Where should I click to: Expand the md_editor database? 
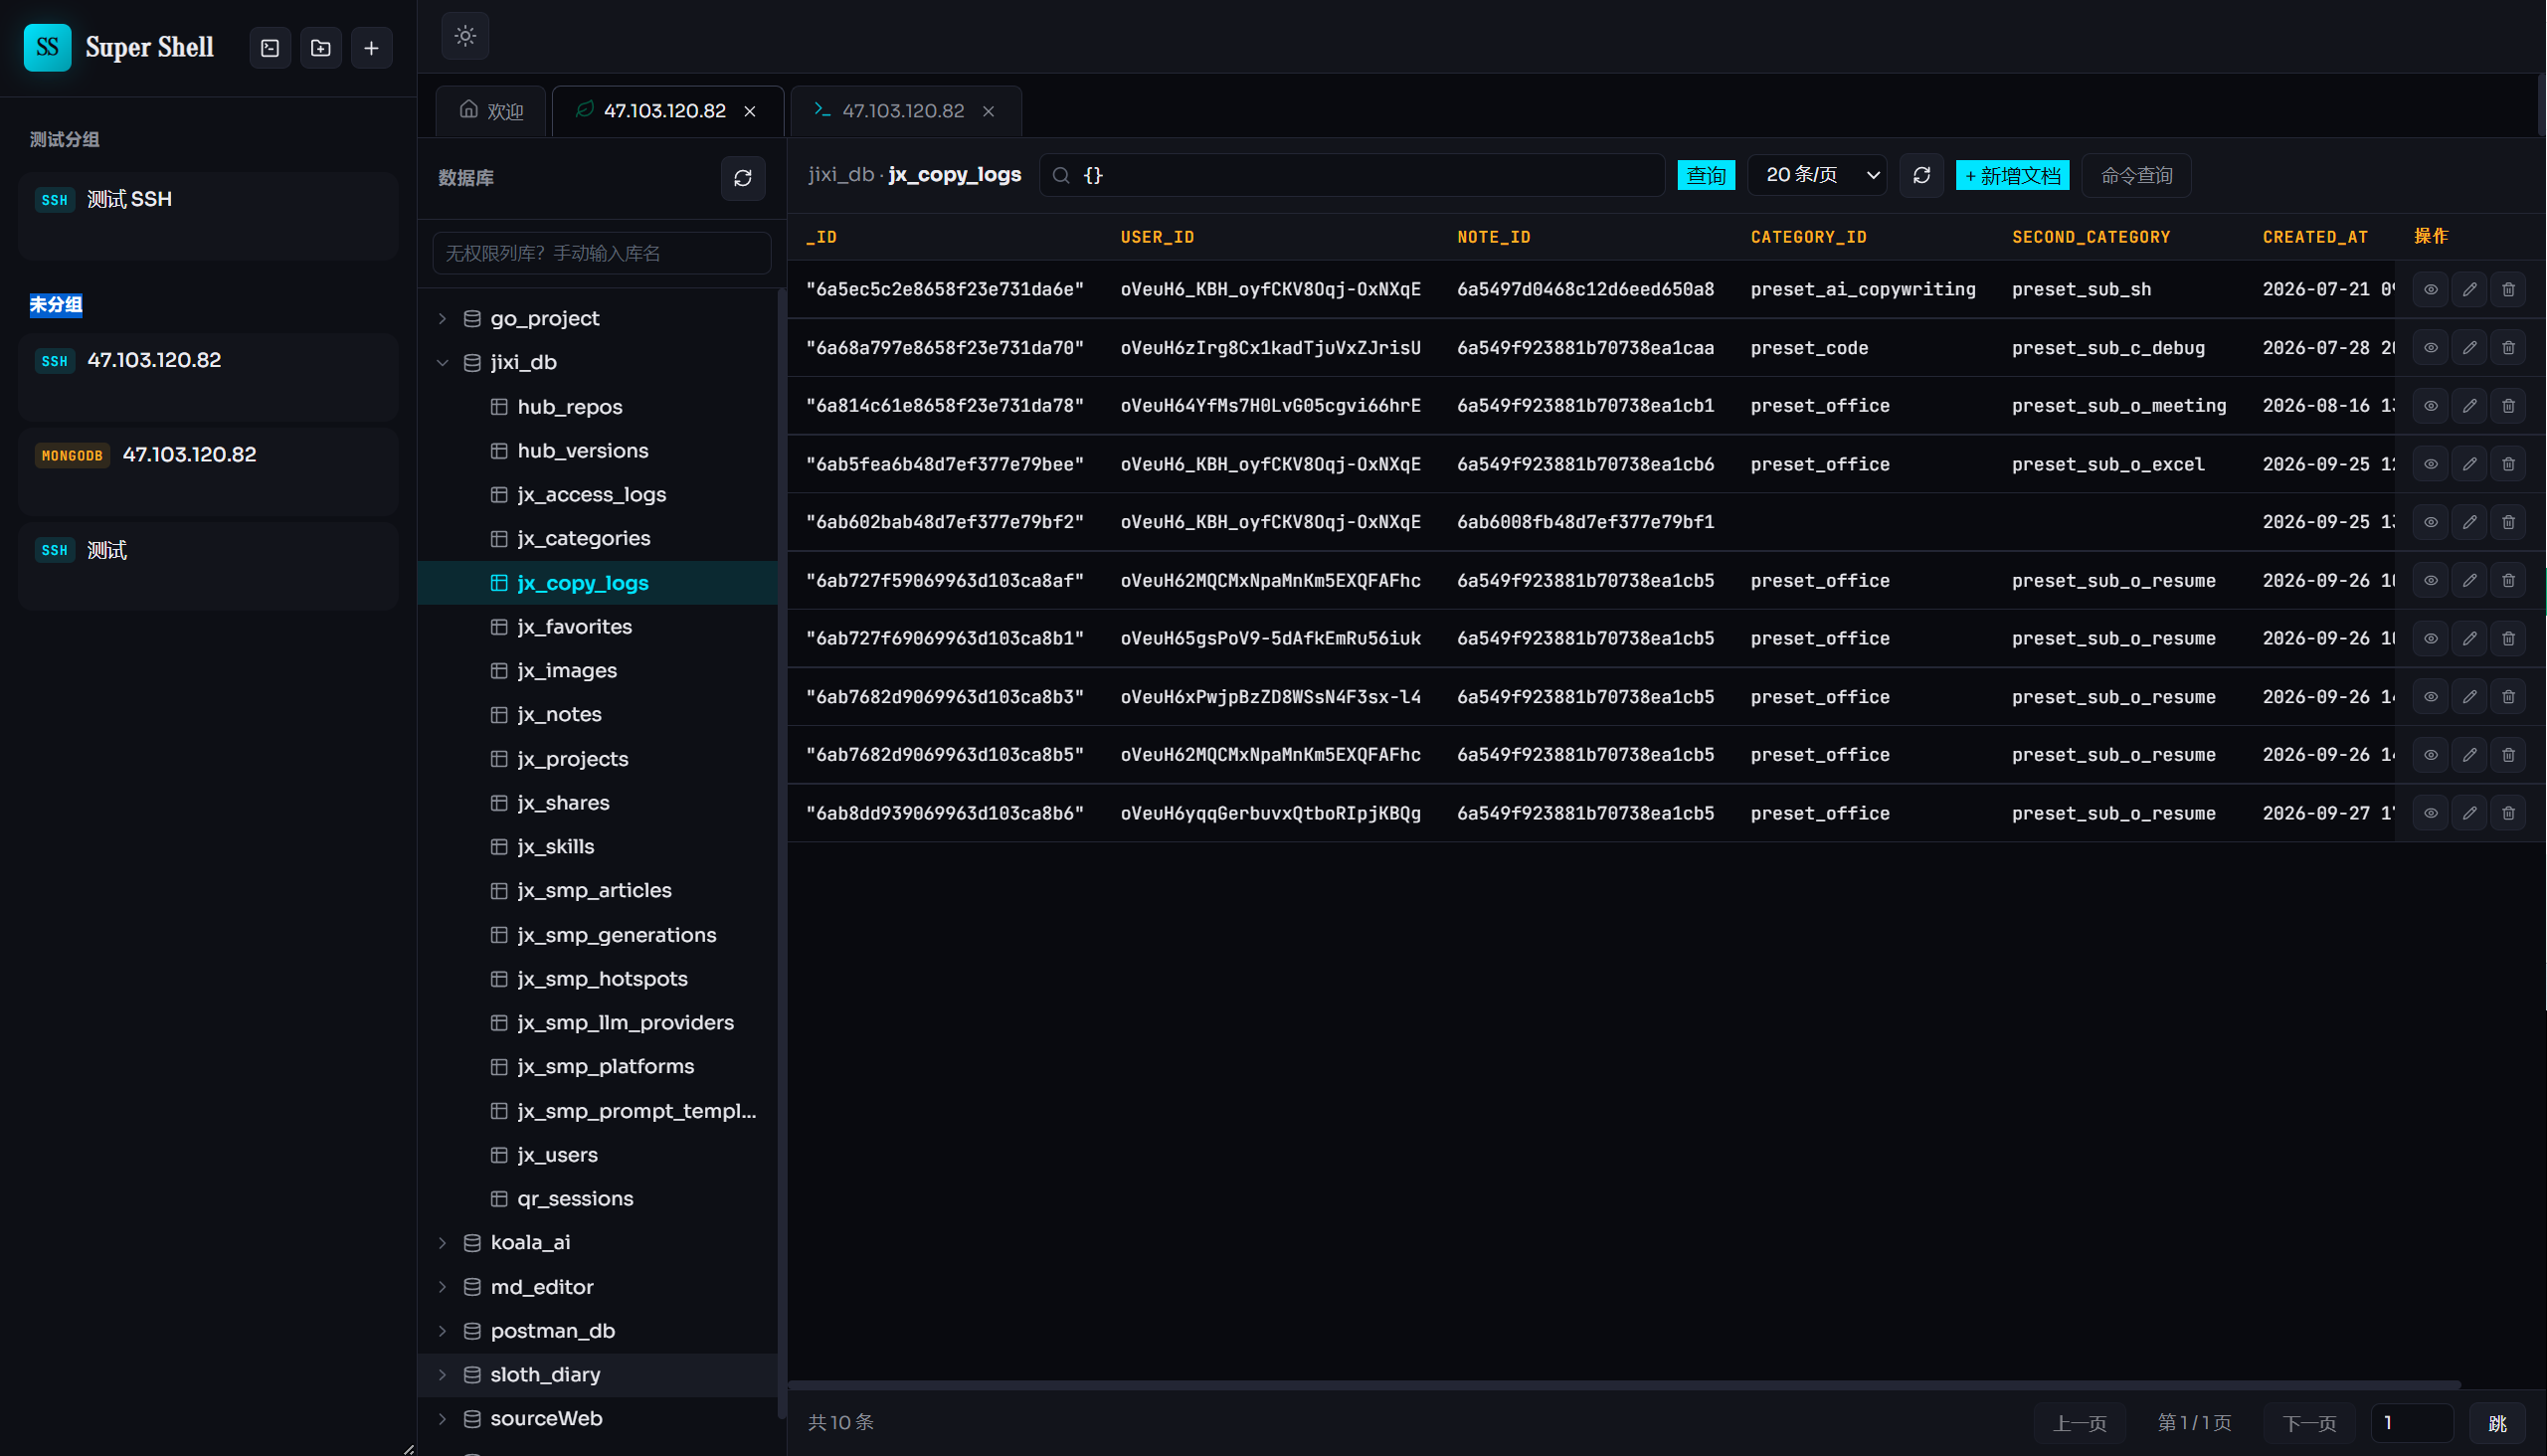click(x=442, y=1287)
